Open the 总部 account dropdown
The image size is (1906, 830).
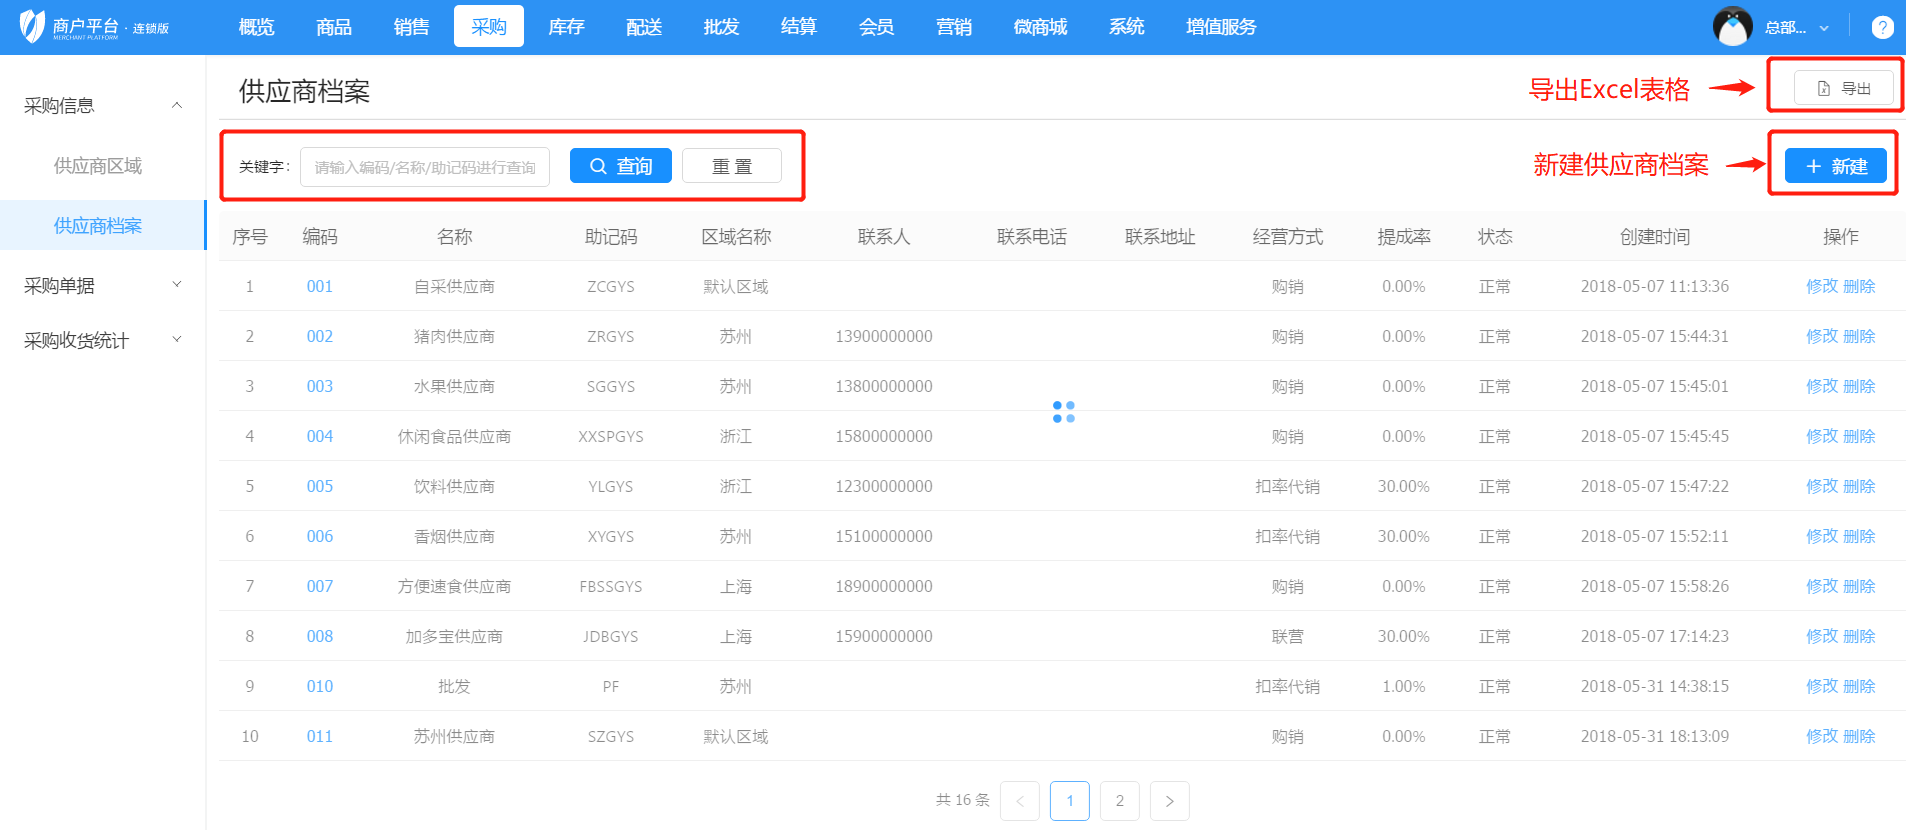[x=1797, y=27]
